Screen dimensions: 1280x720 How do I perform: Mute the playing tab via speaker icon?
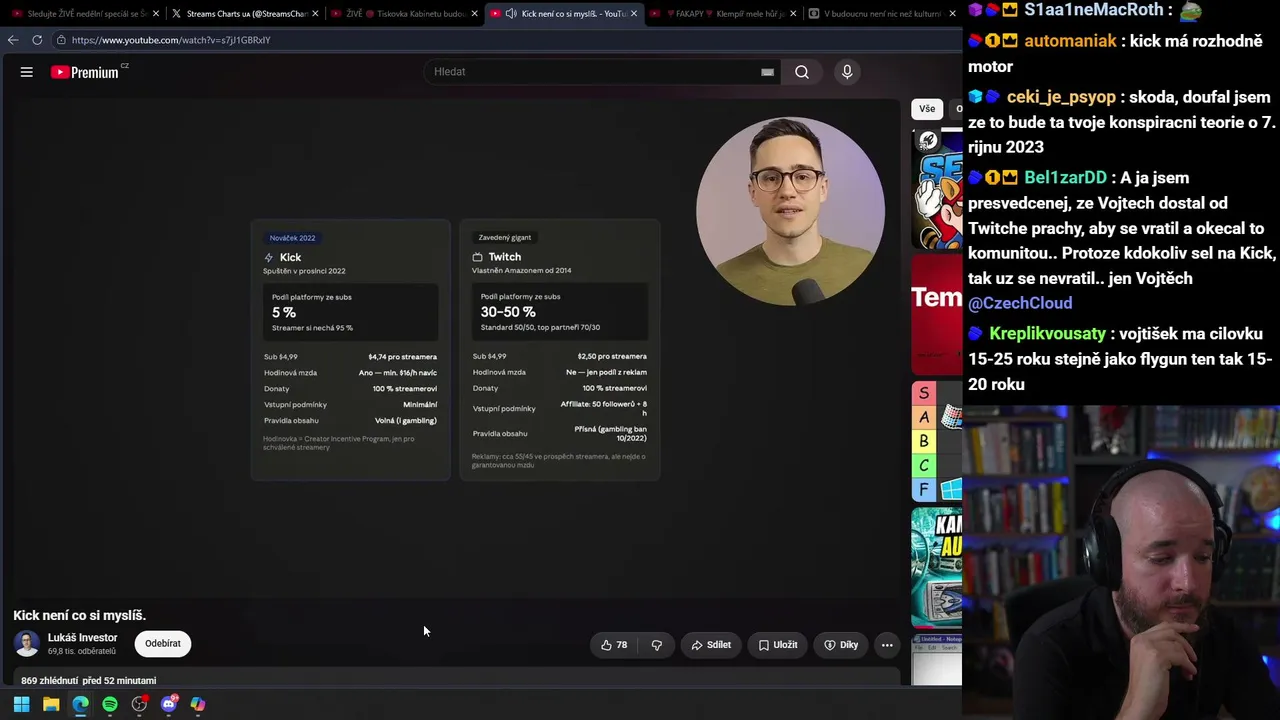[511, 14]
